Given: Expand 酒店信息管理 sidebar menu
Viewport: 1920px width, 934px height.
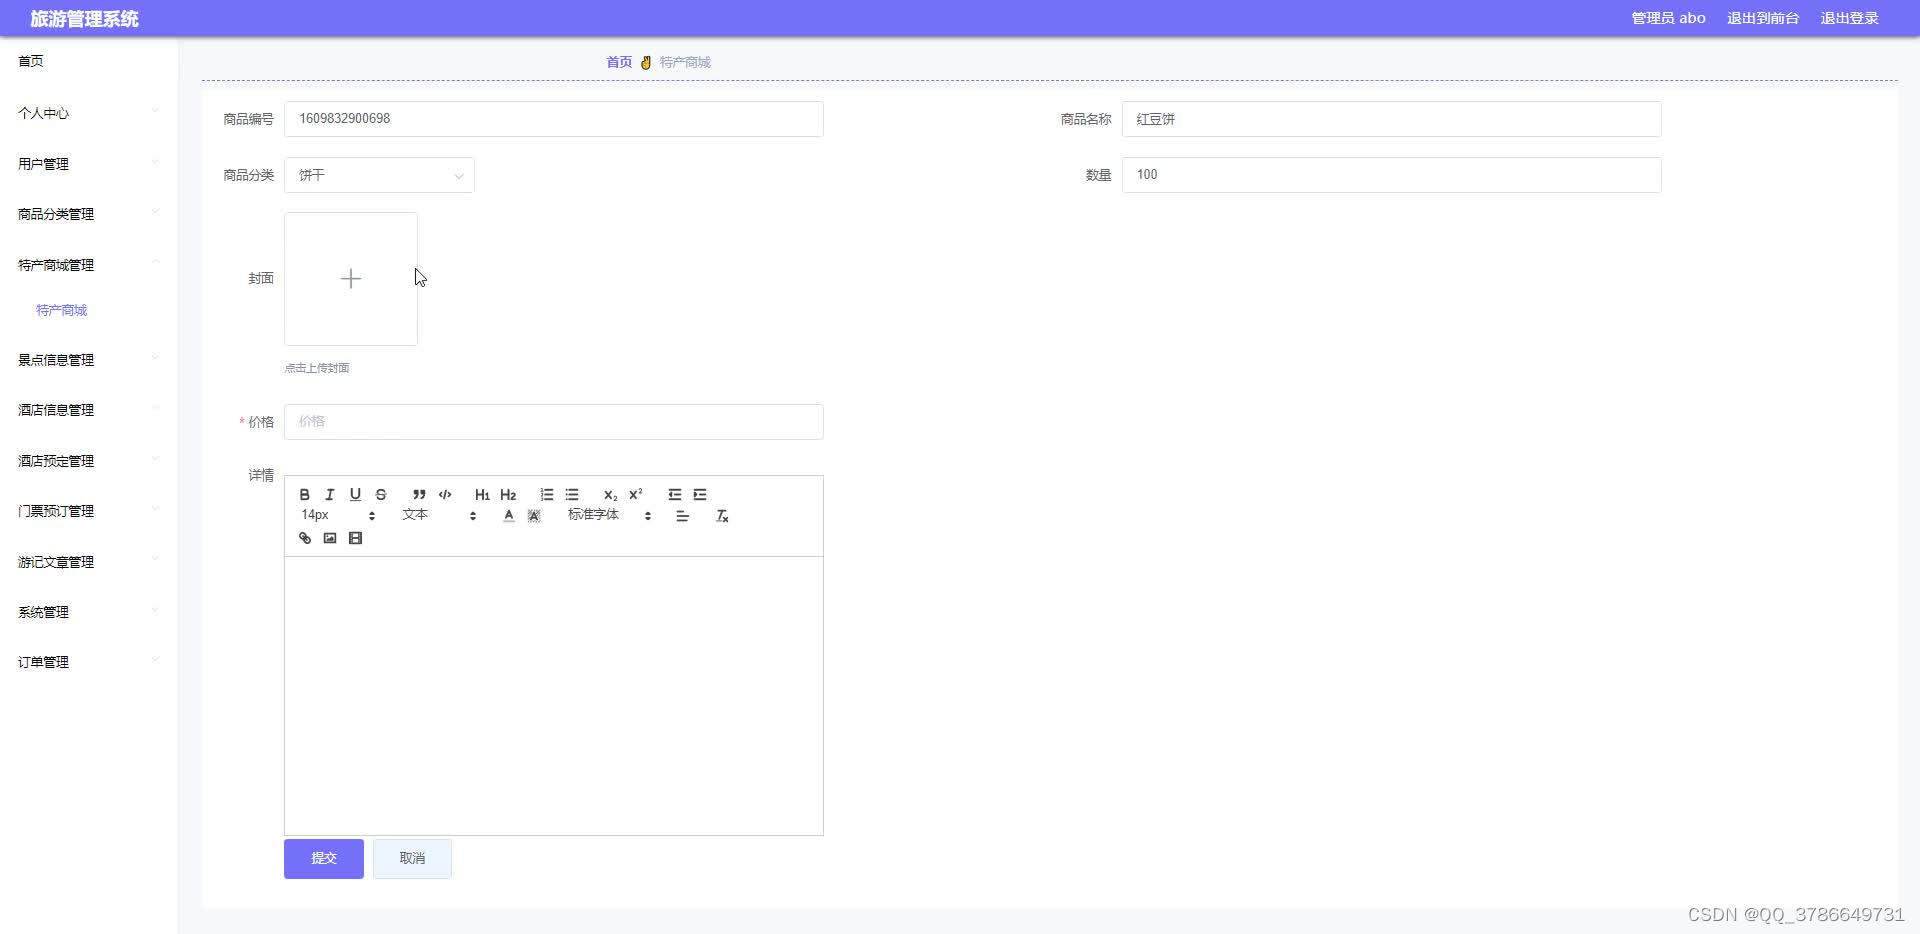Looking at the screenshot, I should click(x=88, y=410).
